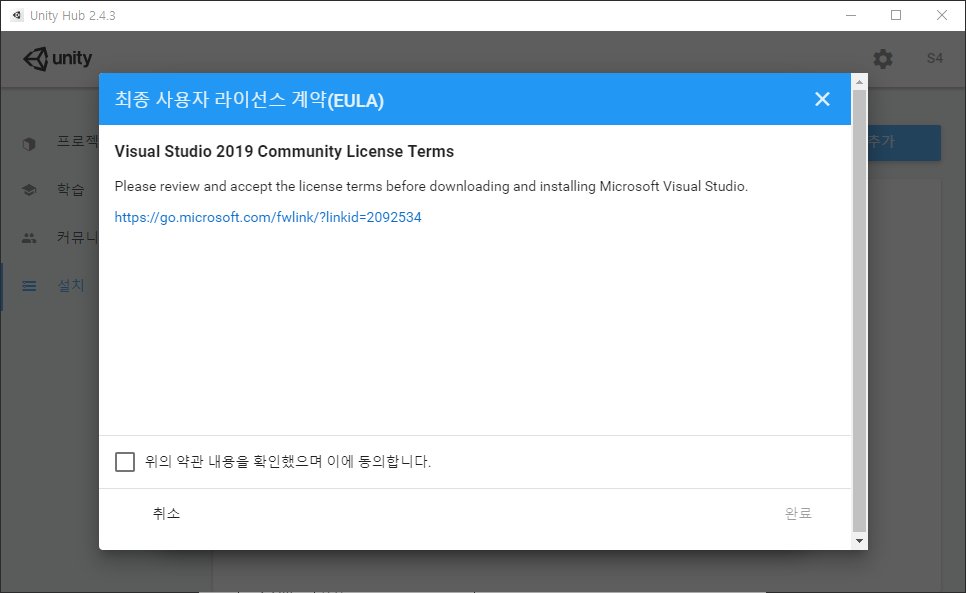Close the EULA dialog with the X
Image resolution: width=966 pixels, height=593 pixels.
(822, 99)
